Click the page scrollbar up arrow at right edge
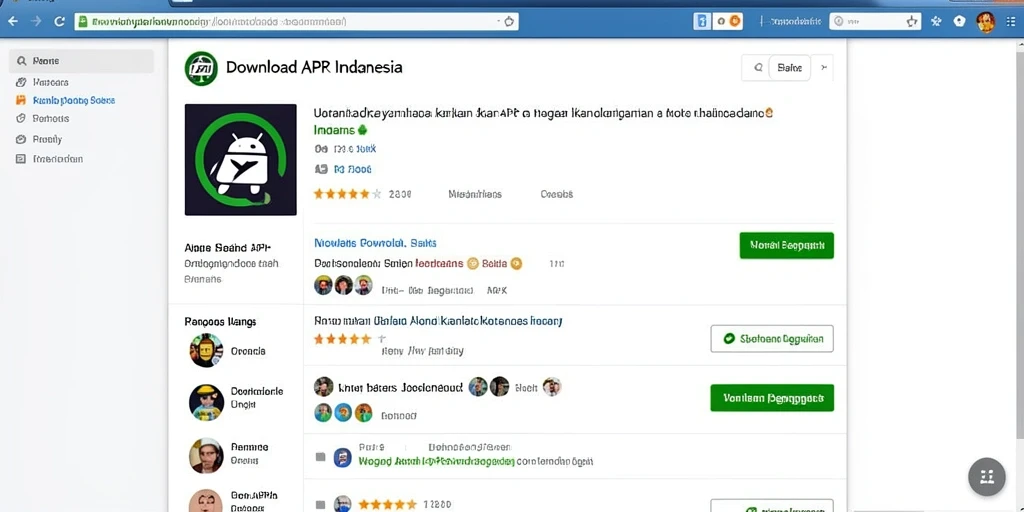The height and width of the screenshot is (512, 1024). click(x=1021, y=46)
